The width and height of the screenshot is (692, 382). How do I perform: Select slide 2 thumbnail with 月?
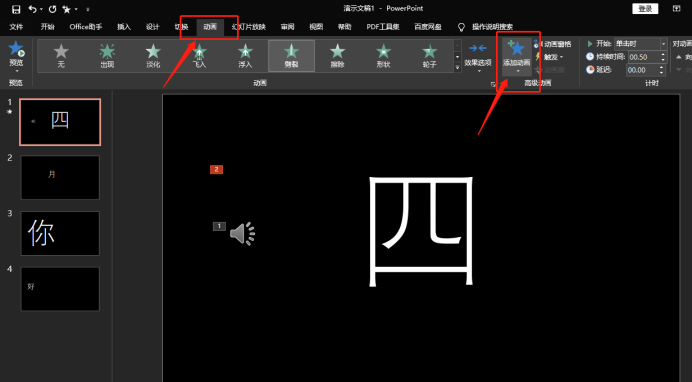pos(60,177)
